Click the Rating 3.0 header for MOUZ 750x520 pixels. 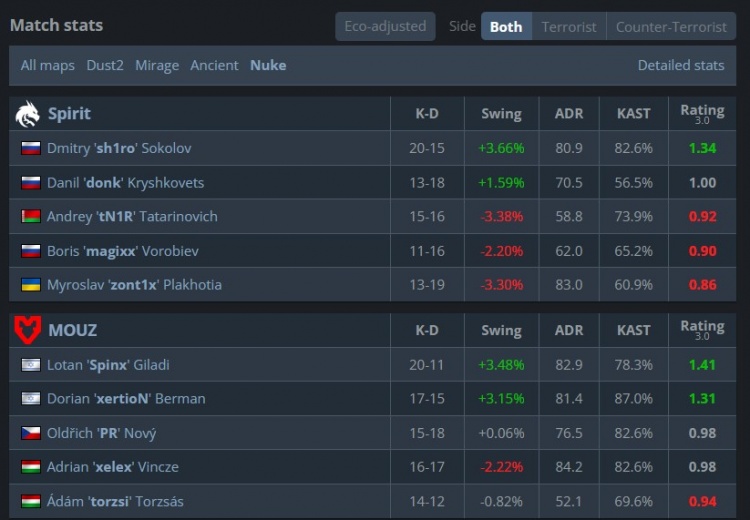coord(702,330)
